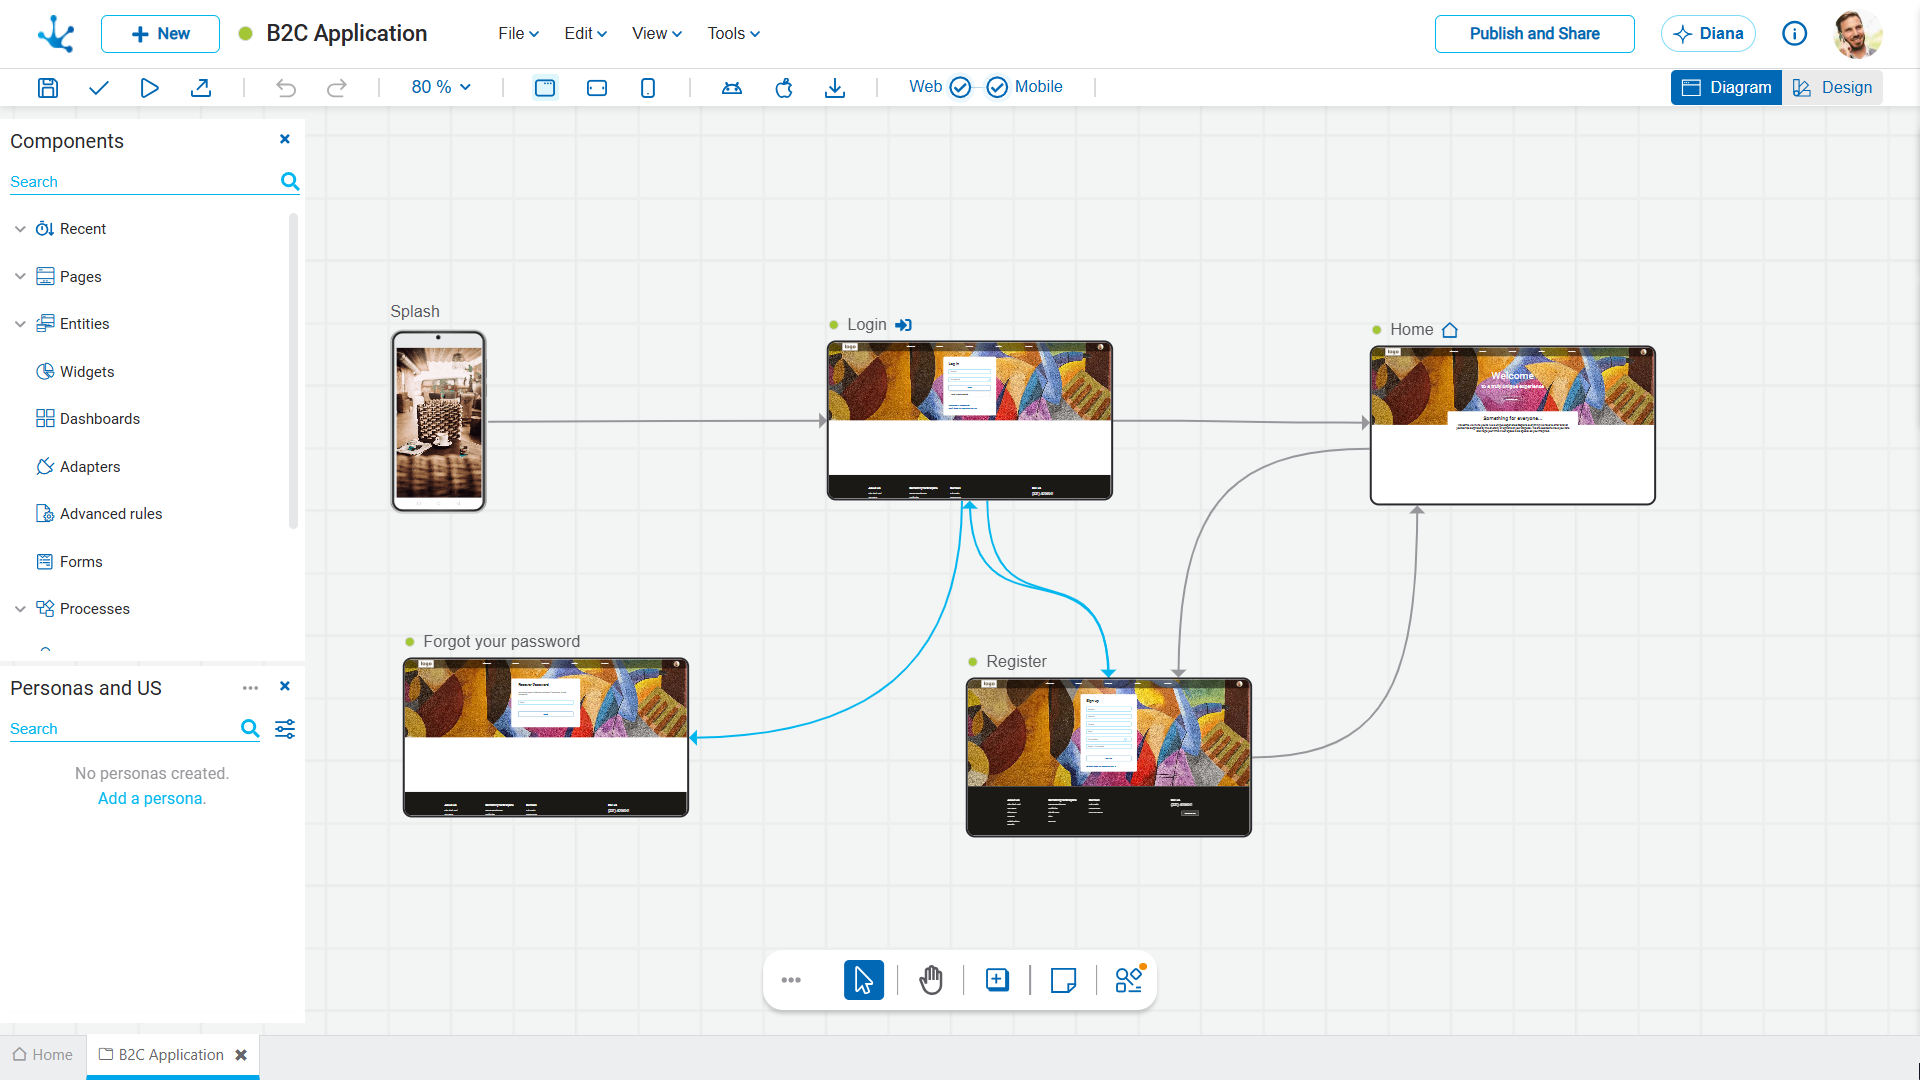The height and width of the screenshot is (1080, 1920).
Task: Click the New button
Action: tap(160, 34)
